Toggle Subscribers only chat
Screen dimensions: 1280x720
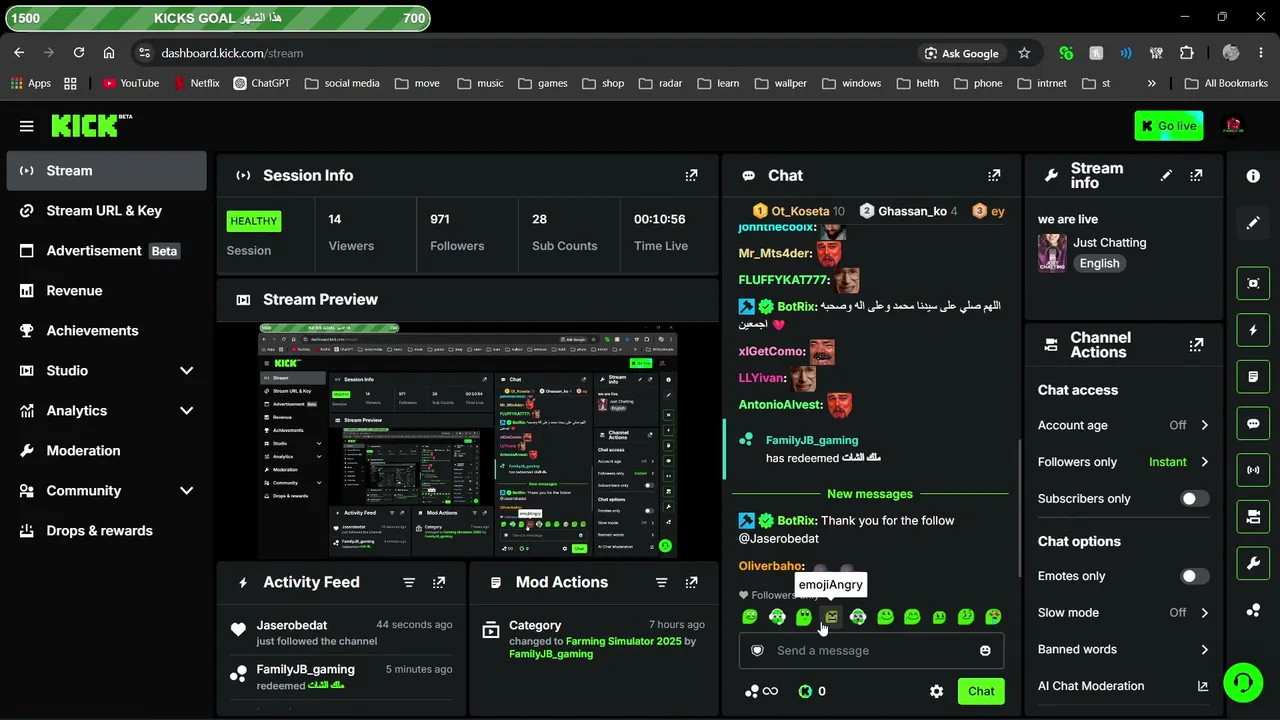[x=1194, y=499]
